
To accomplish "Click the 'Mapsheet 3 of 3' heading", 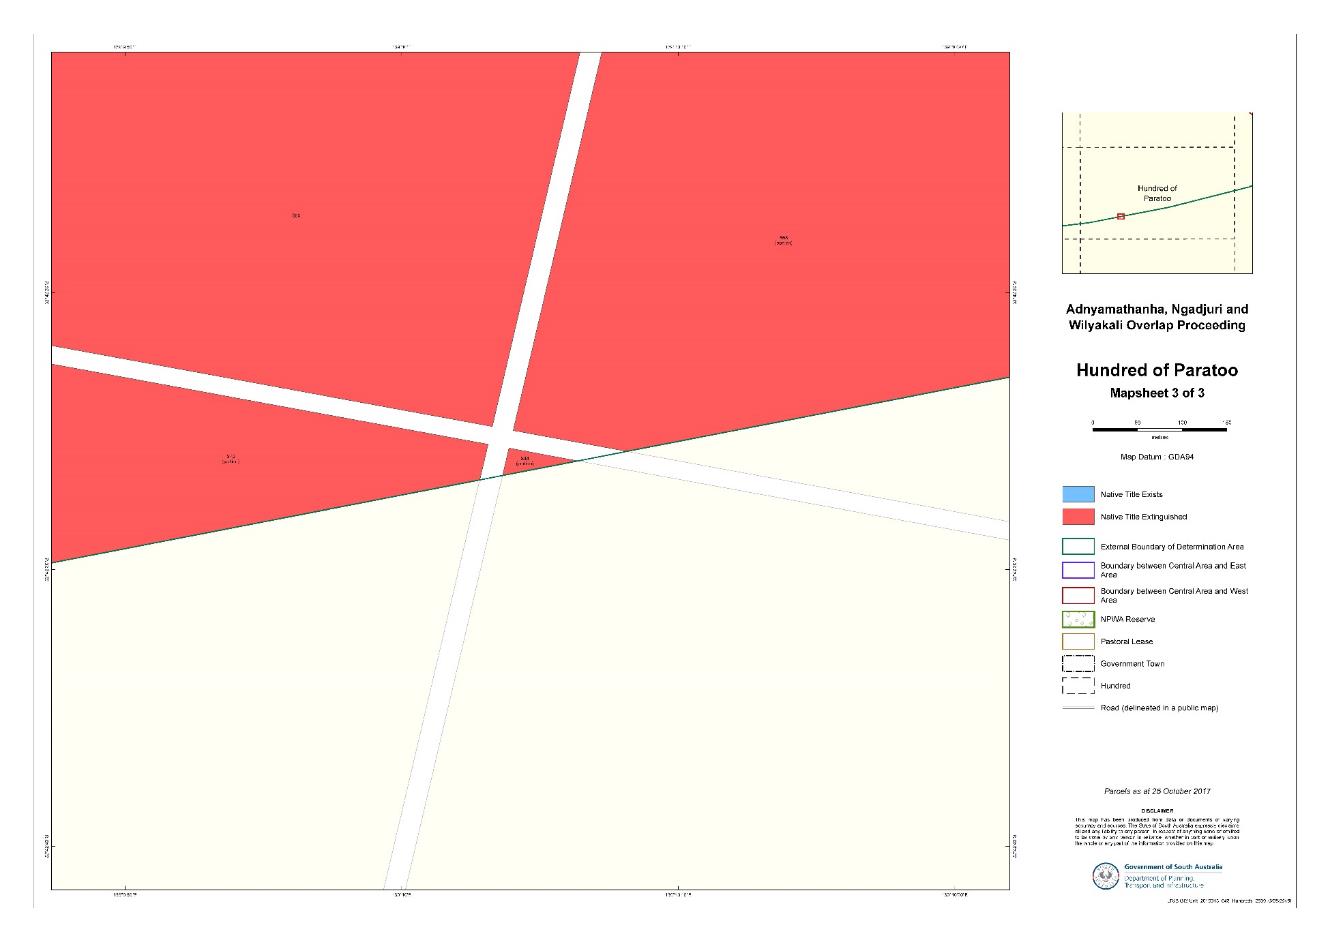I will tap(1157, 393).
